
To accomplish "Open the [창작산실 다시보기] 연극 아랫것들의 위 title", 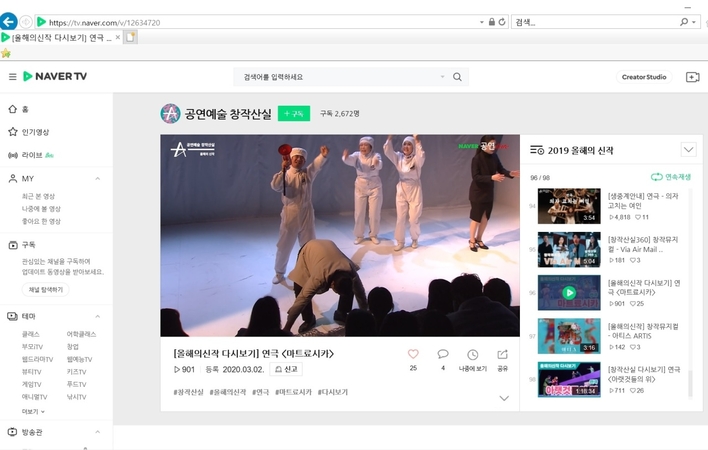I will coord(644,374).
